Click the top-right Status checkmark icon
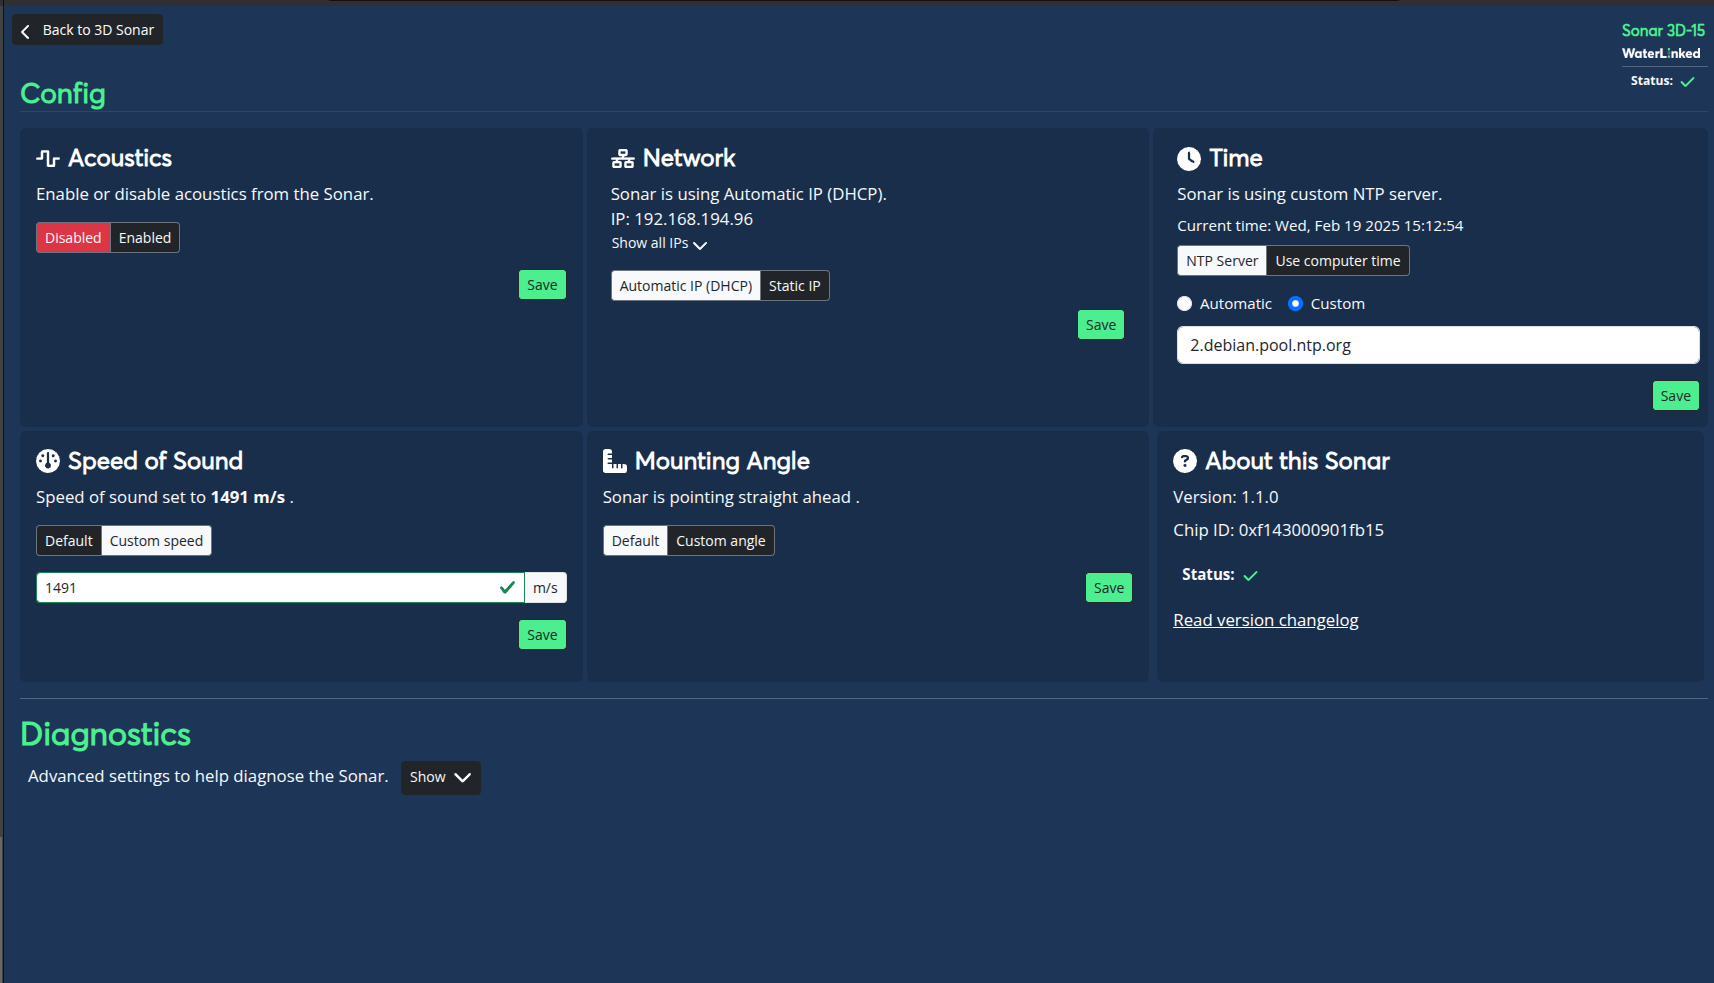This screenshot has width=1714, height=983. point(1688,81)
